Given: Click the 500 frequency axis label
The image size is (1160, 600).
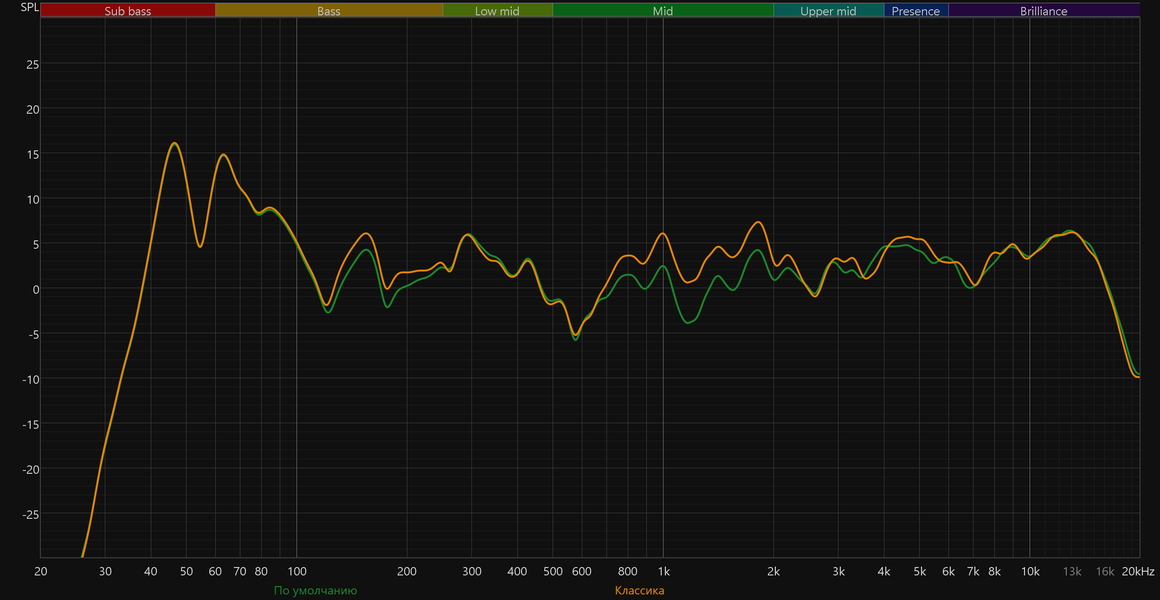Looking at the screenshot, I should [553, 571].
